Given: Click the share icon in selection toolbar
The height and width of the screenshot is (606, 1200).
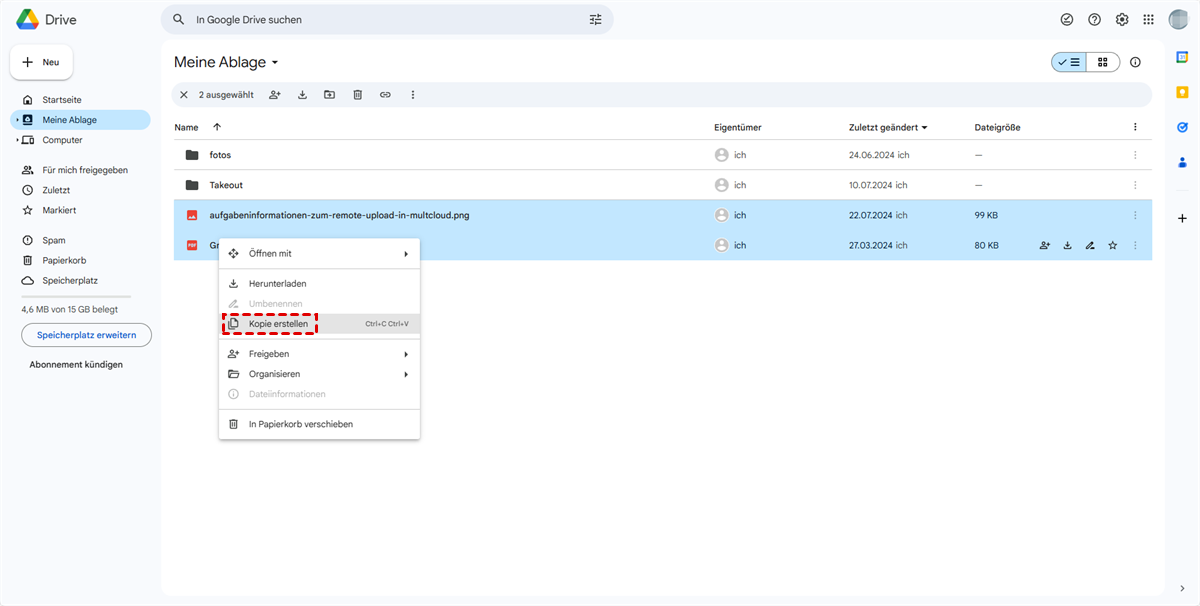Looking at the screenshot, I should 275,95.
